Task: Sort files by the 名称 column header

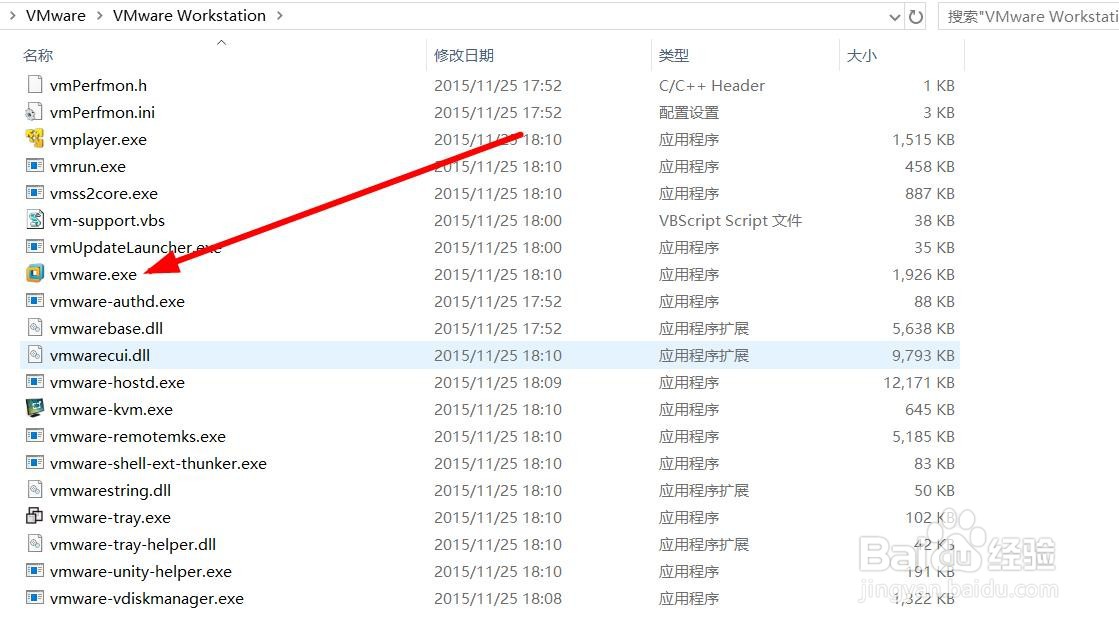Action: coord(38,56)
